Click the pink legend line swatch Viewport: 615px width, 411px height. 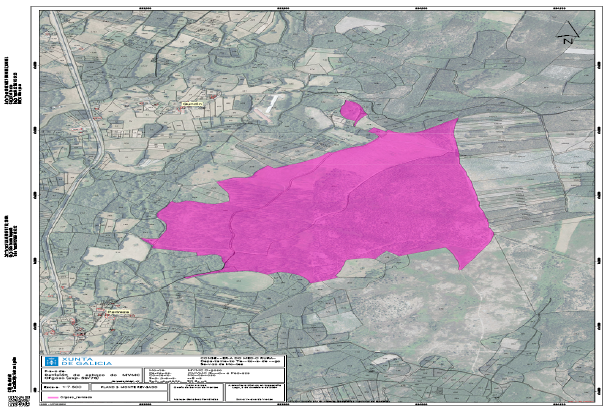coord(53,397)
